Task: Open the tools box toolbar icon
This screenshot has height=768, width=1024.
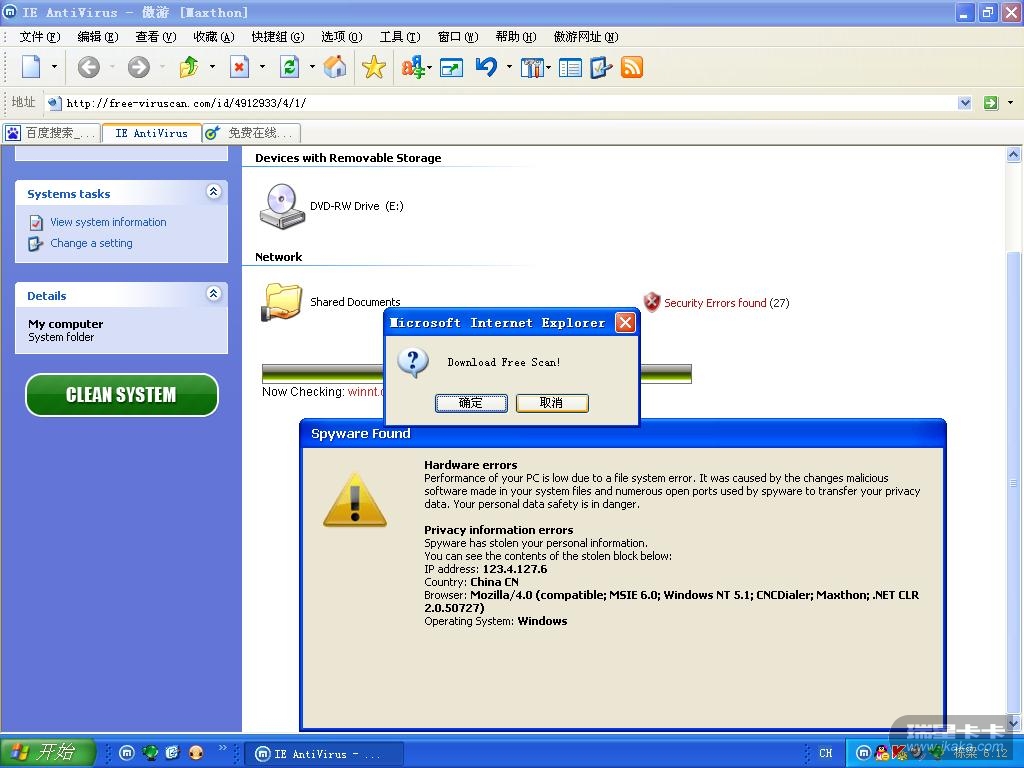Action: tap(533, 67)
